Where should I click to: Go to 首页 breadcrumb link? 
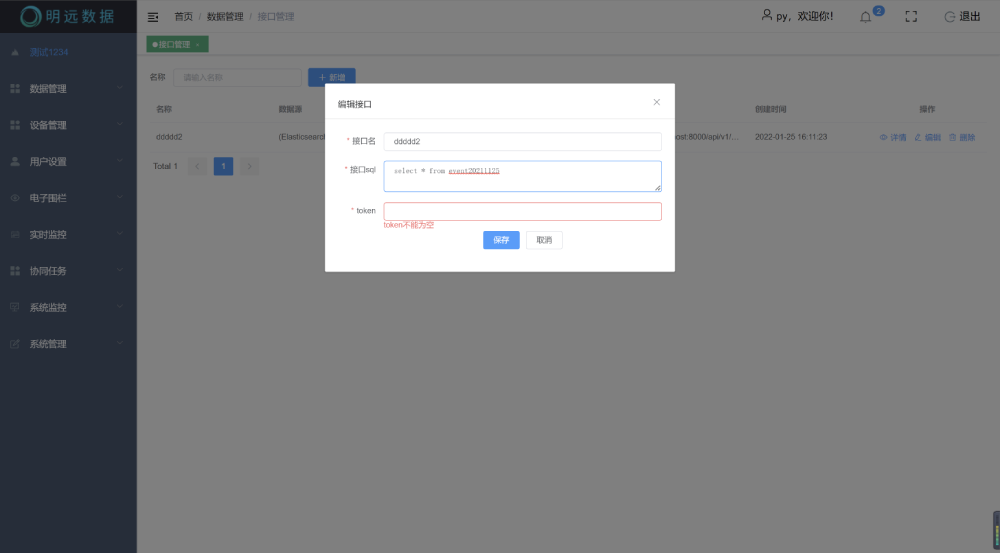point(184,17)
